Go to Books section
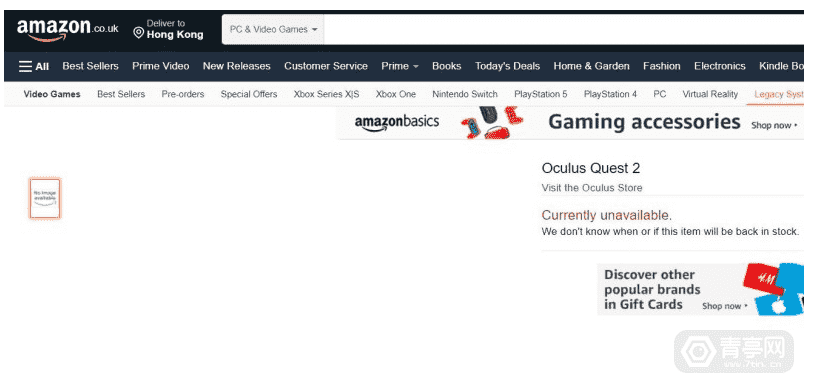Viewport: 818px width, 385px height. pyautogui.click(x=447, y=66)
